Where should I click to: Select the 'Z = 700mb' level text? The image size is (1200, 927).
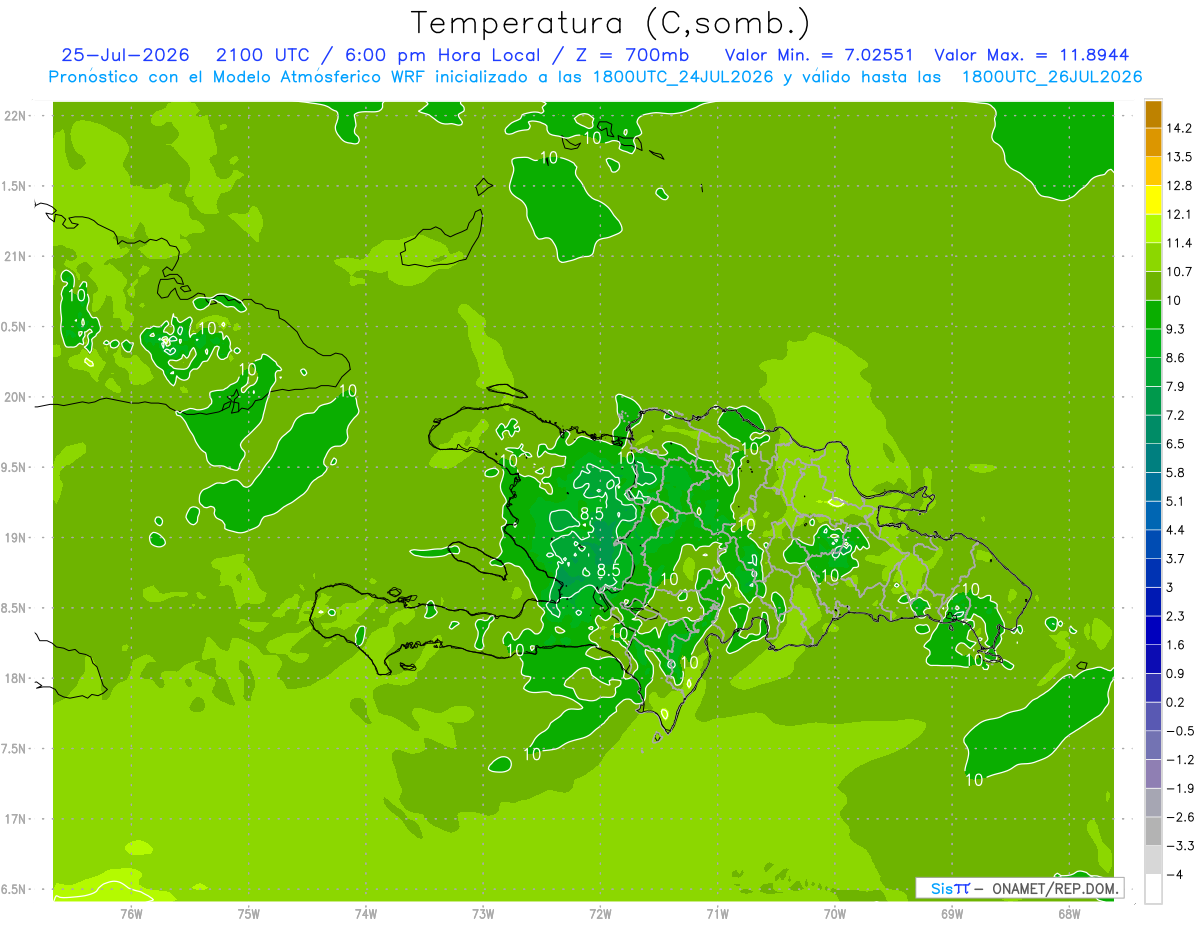coord(635,55)
